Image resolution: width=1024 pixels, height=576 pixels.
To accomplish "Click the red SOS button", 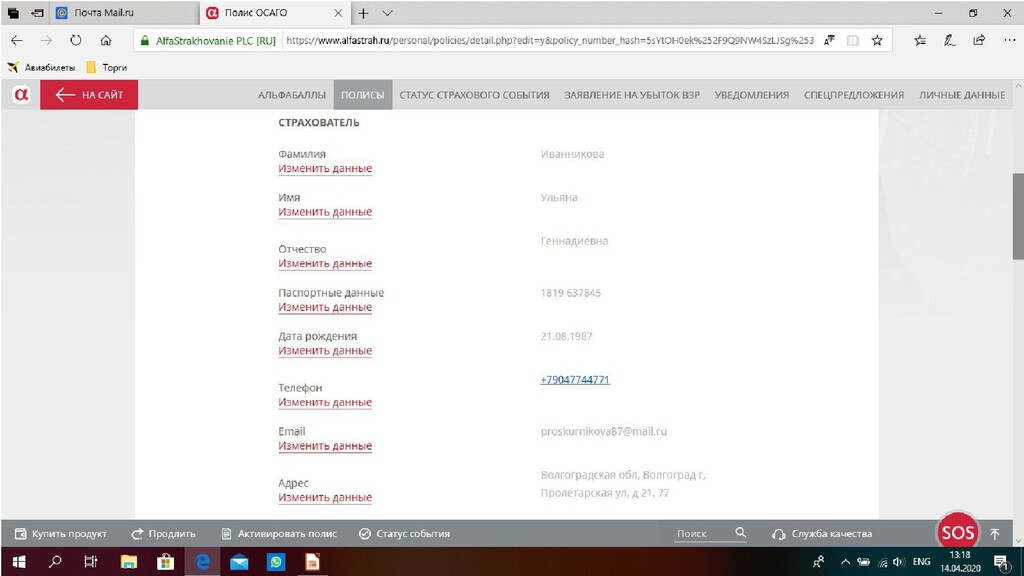I will [957, 533].
